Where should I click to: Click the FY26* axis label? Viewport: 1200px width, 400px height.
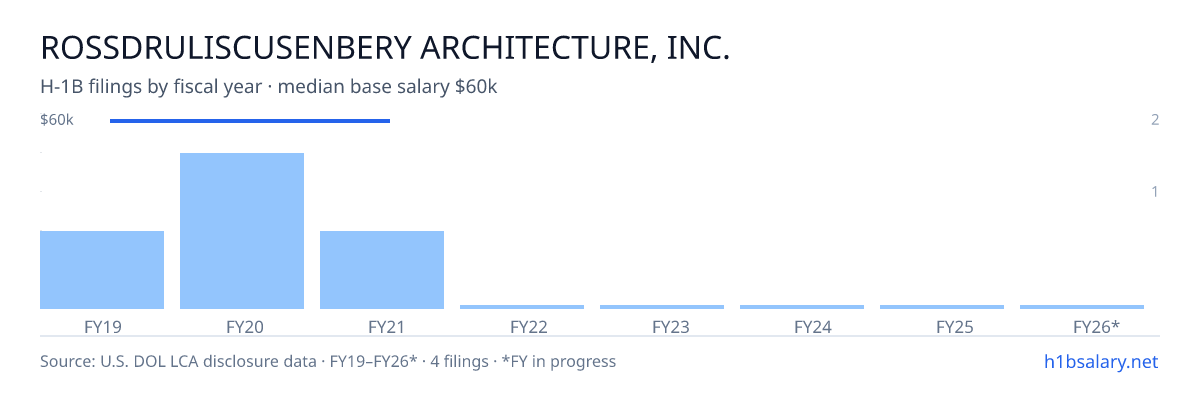tap(1096, 326)
